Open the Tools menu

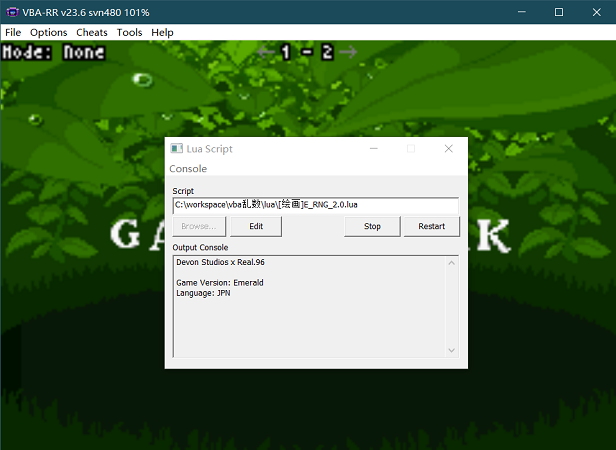129,32
